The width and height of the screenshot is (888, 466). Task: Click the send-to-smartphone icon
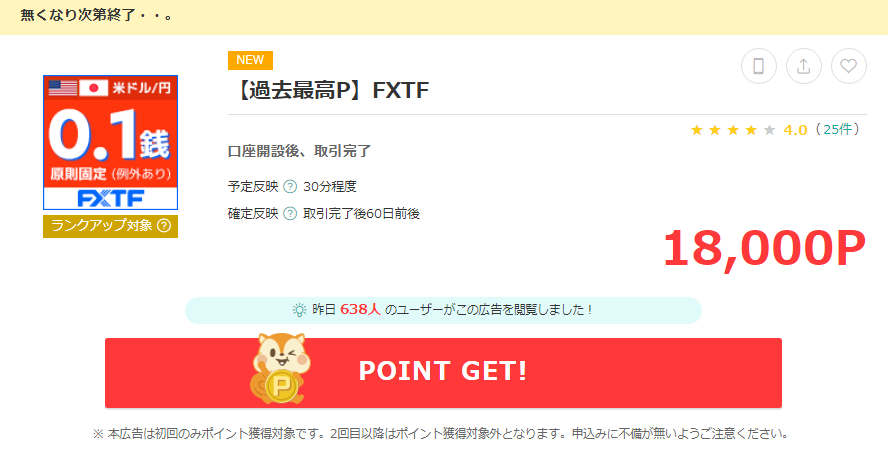click(758, 66)
